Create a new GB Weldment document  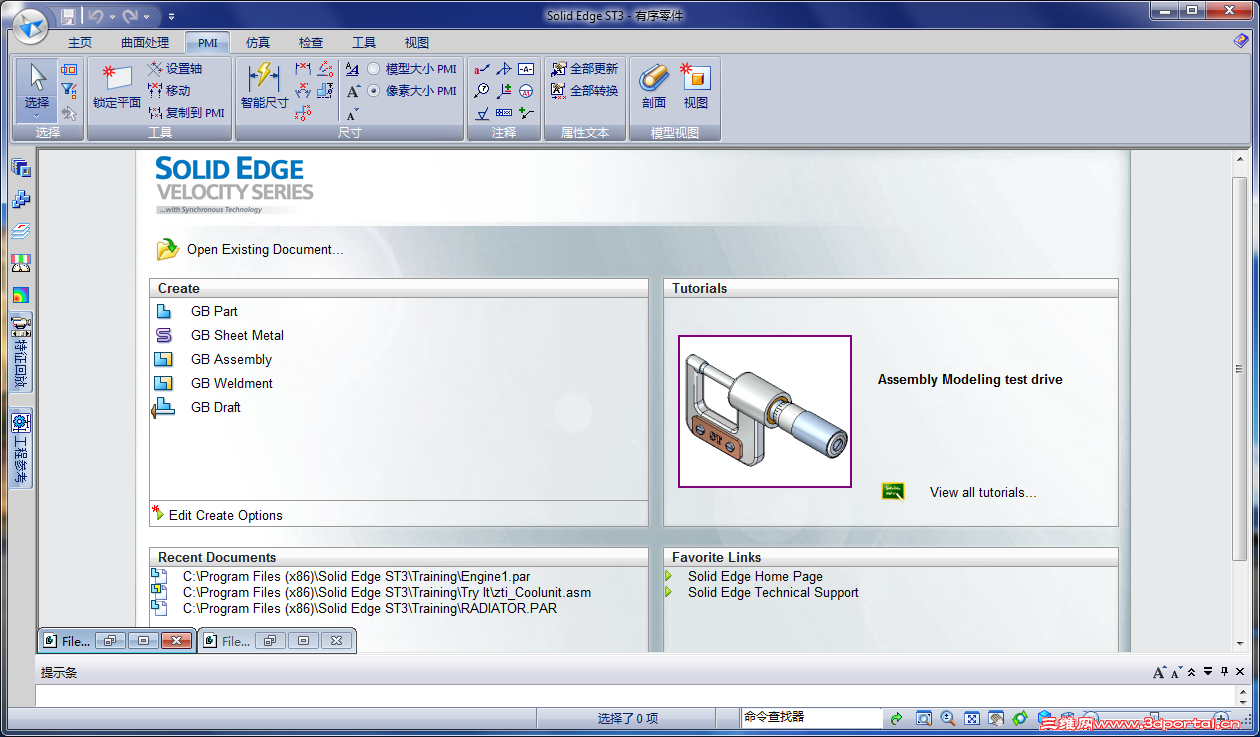tap(232, 383)
